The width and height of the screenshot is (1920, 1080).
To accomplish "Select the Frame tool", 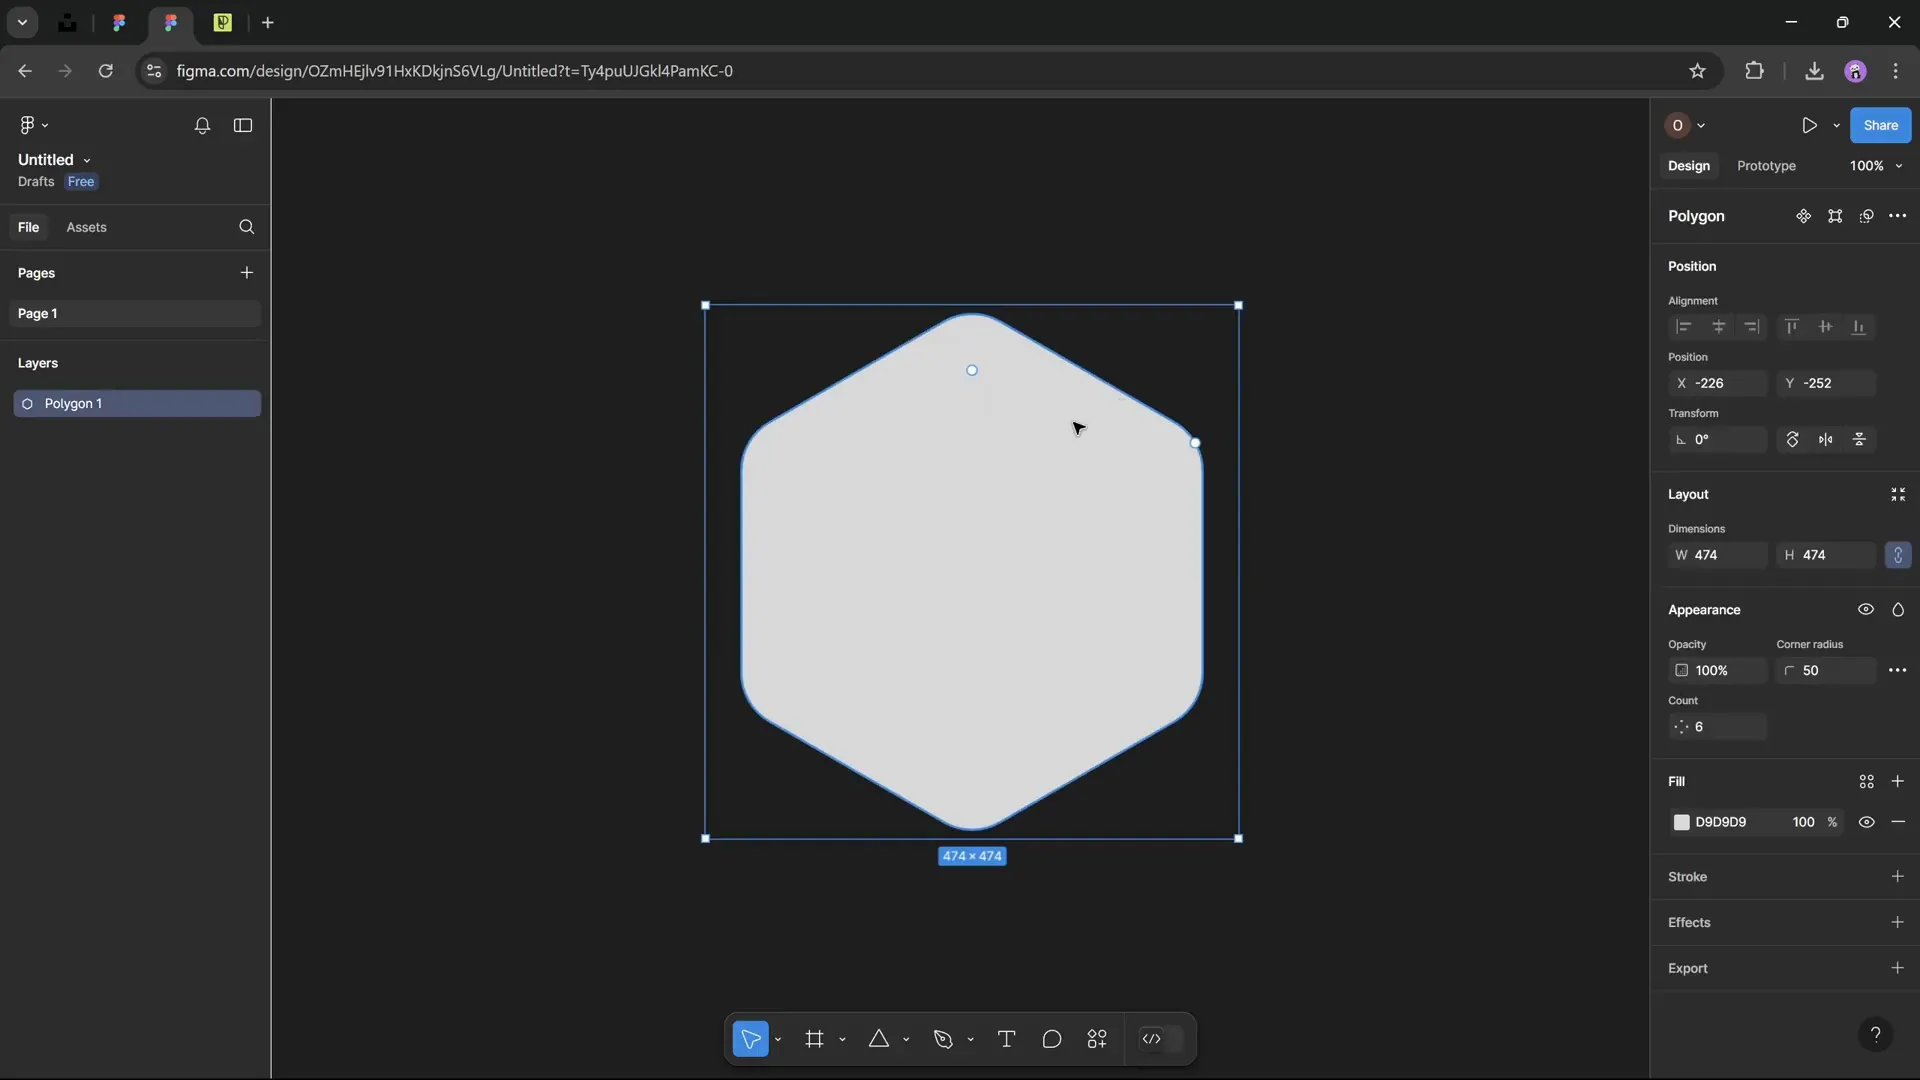I will [x=815, y=1039].
